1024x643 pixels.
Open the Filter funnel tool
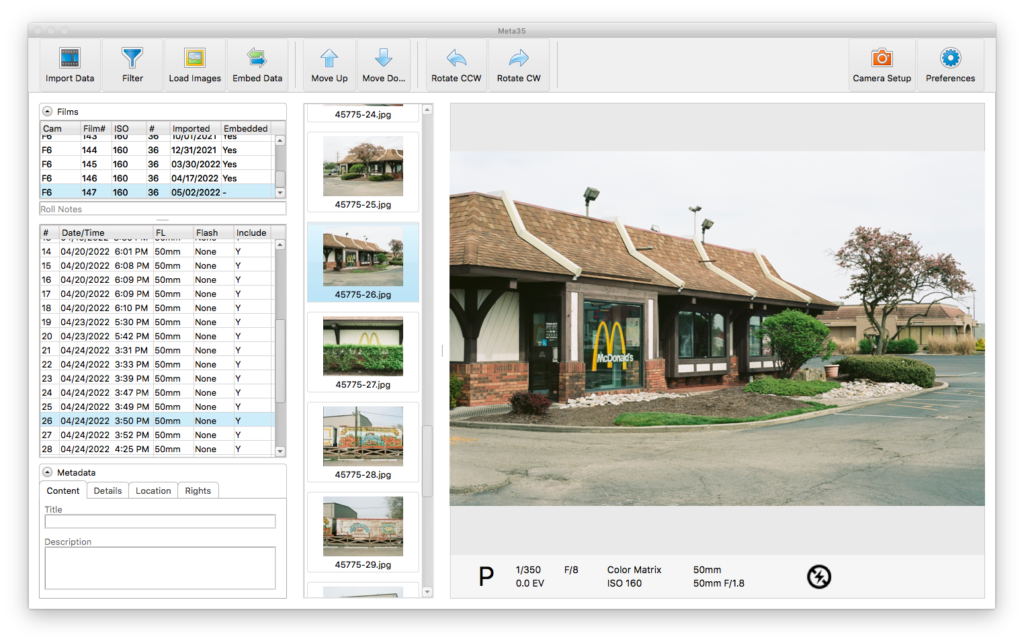pos(132,58)
